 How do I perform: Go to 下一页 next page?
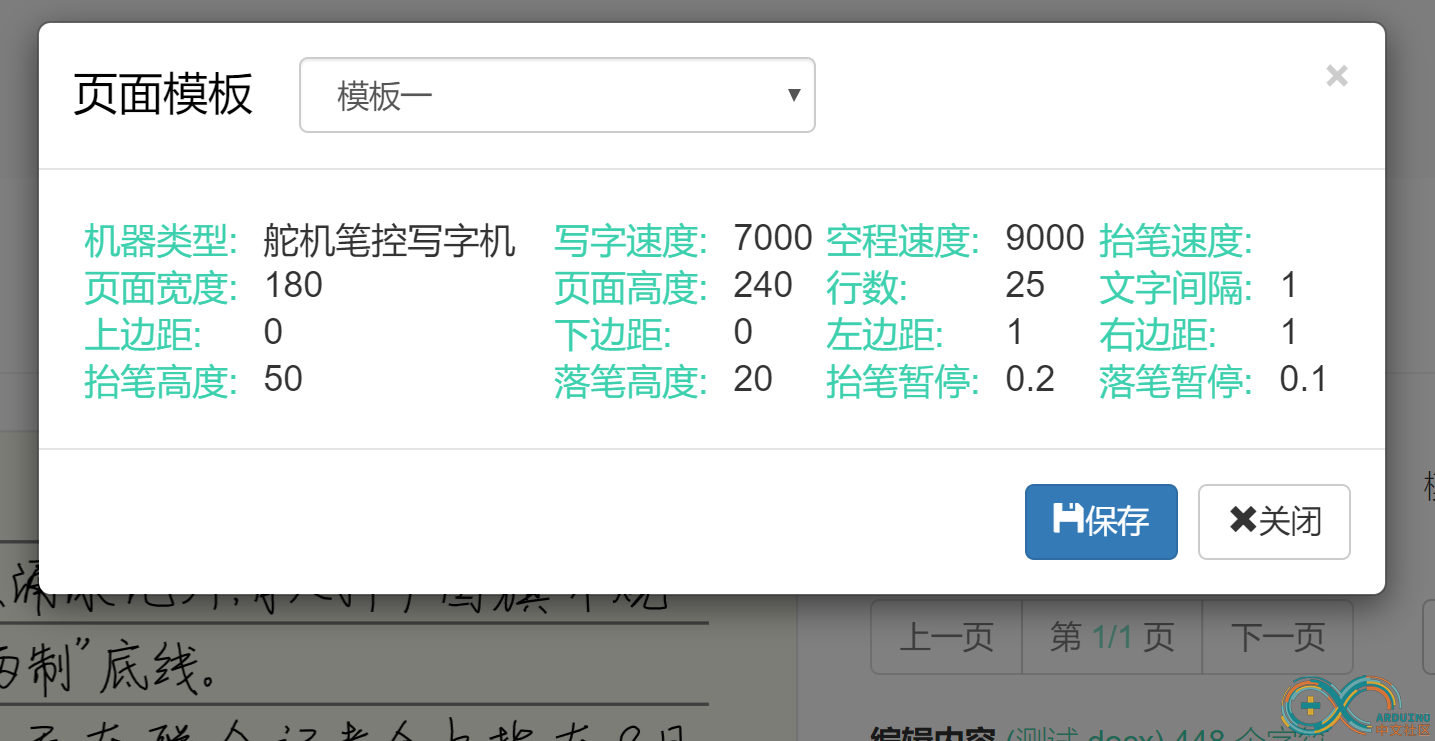click(x=1277, y=637)
